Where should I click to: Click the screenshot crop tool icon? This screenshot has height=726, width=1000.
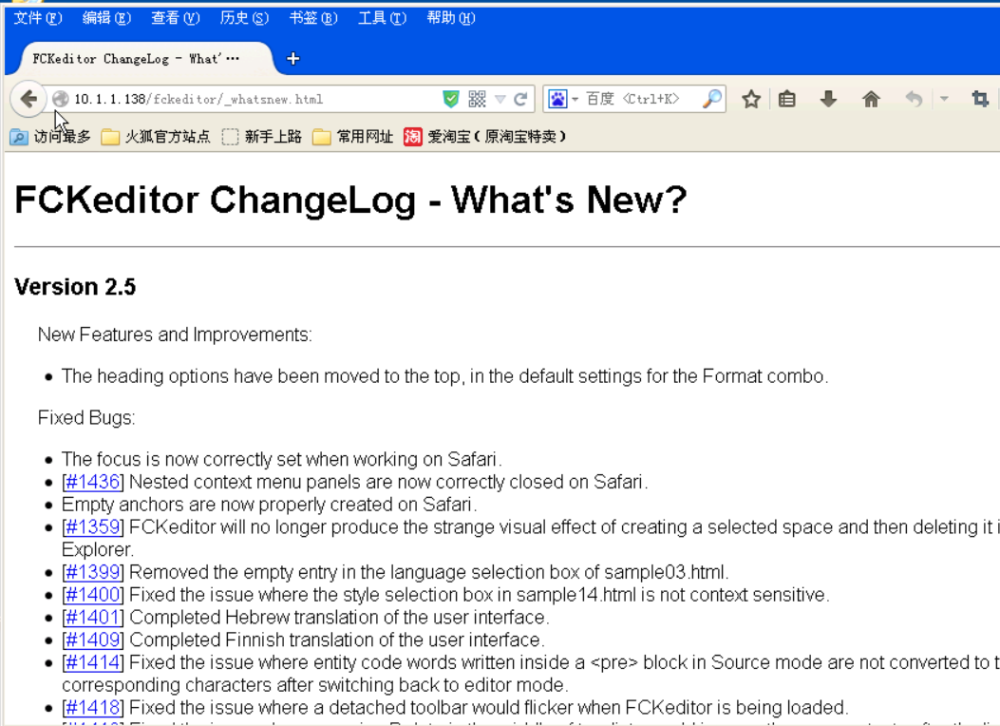tap(980, 99)
